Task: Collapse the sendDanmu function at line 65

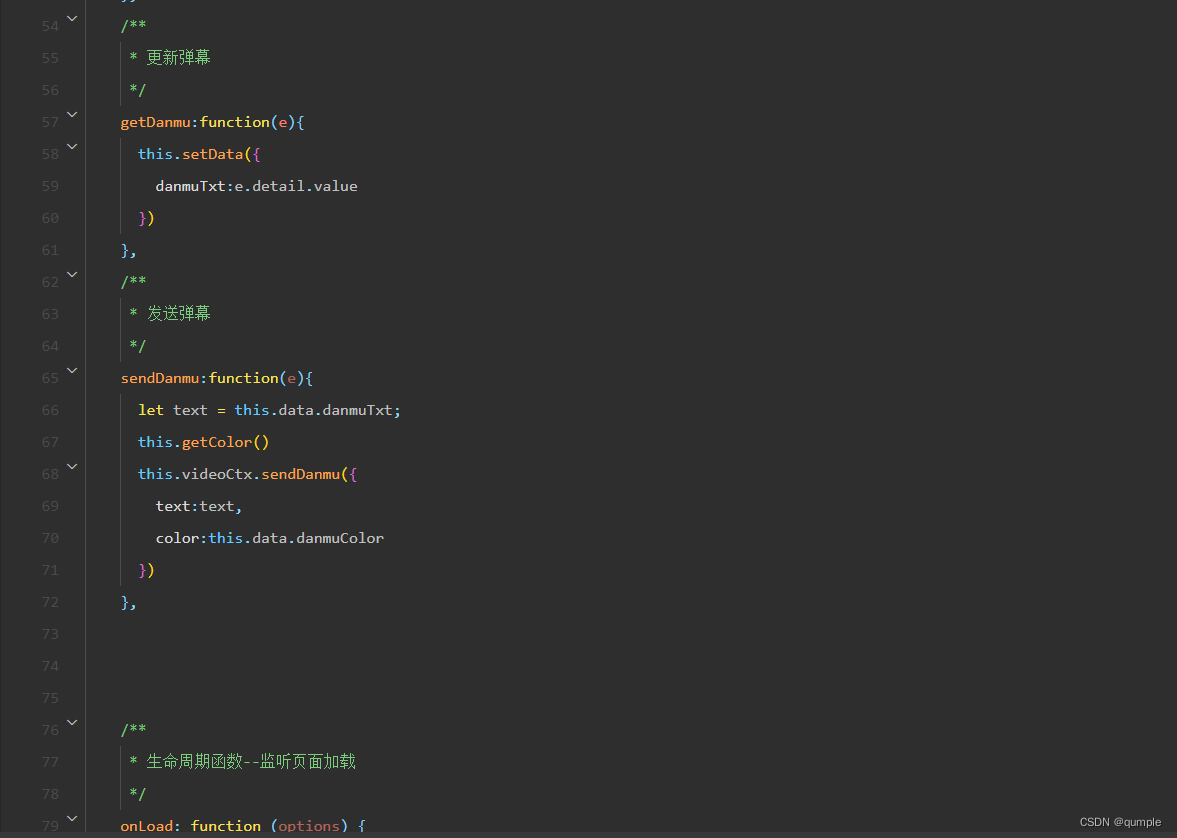Action: 72,370
